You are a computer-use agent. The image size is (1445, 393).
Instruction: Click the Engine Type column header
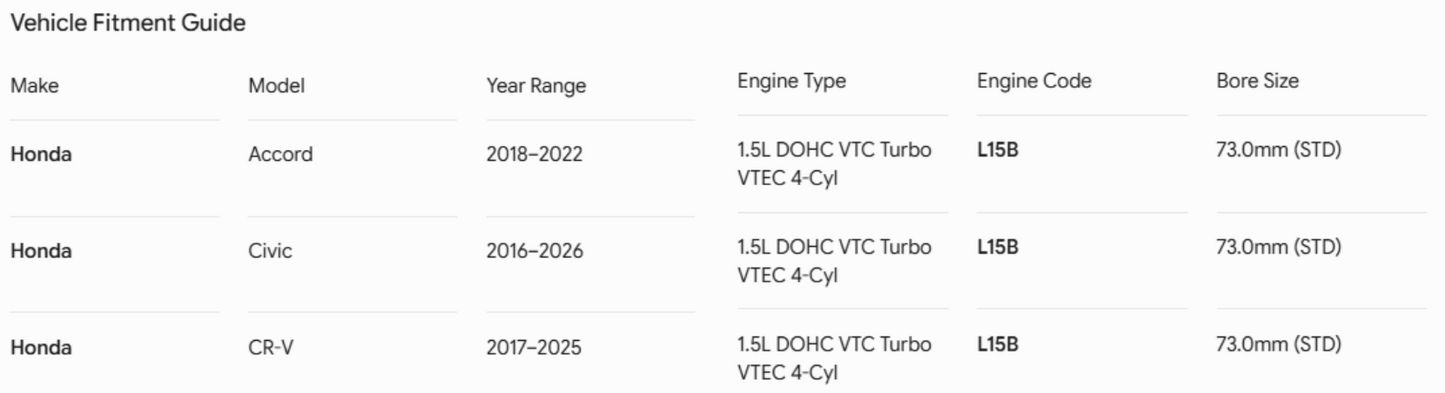point(791,81)
